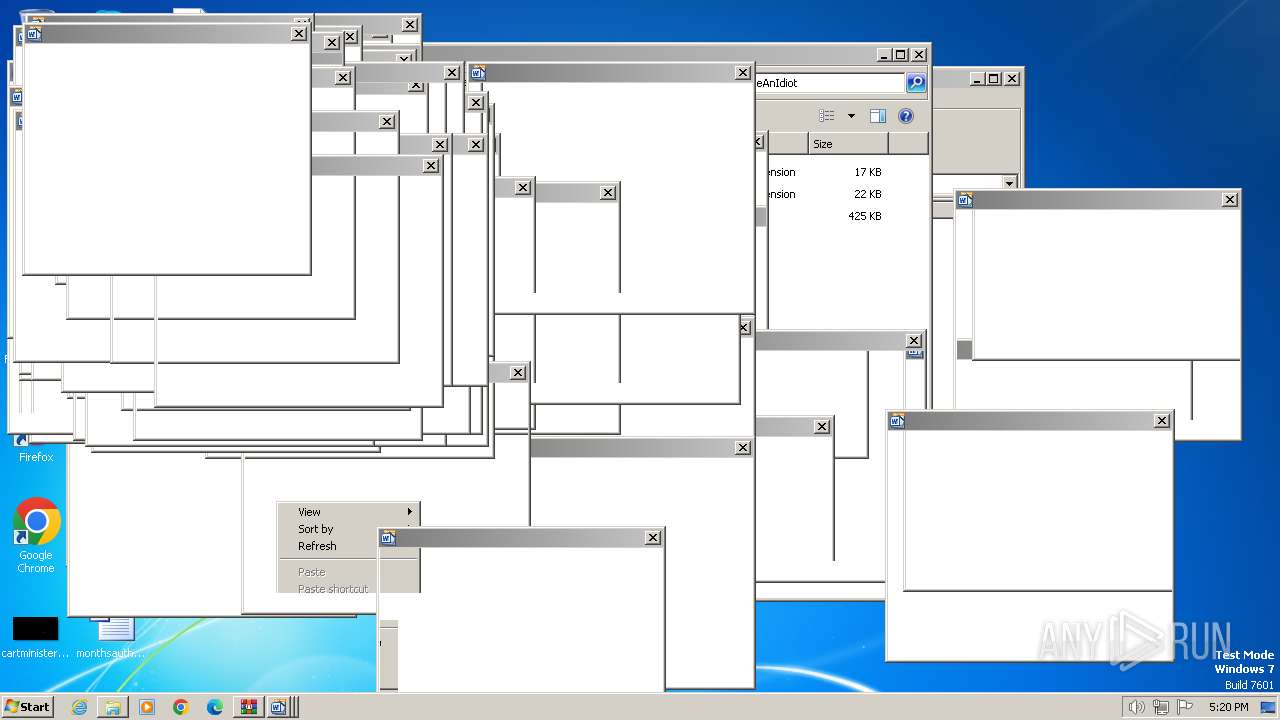This screenshot has width=1280, height=720.
Task: Select the 'monthsauth...' desktop document
Action: point(111,638)
